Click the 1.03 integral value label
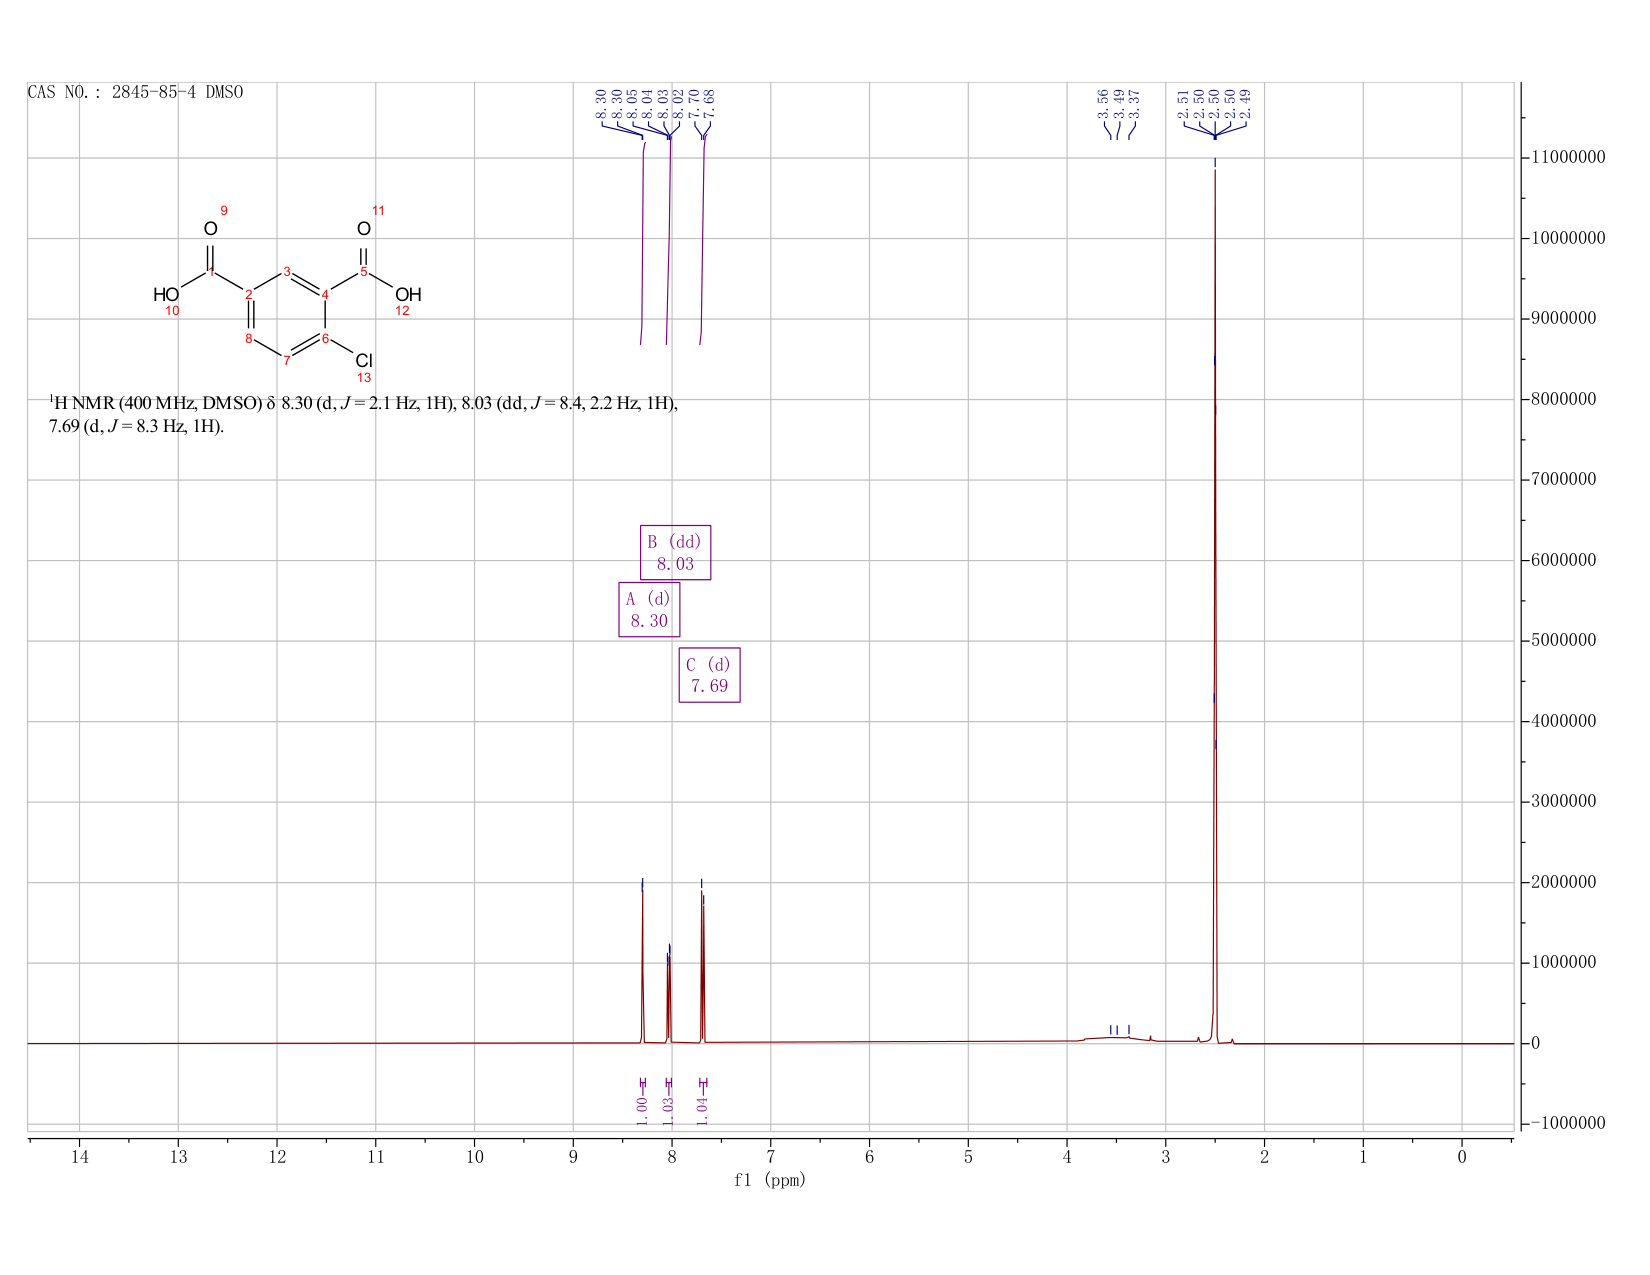 click(x=668, y=1110)
